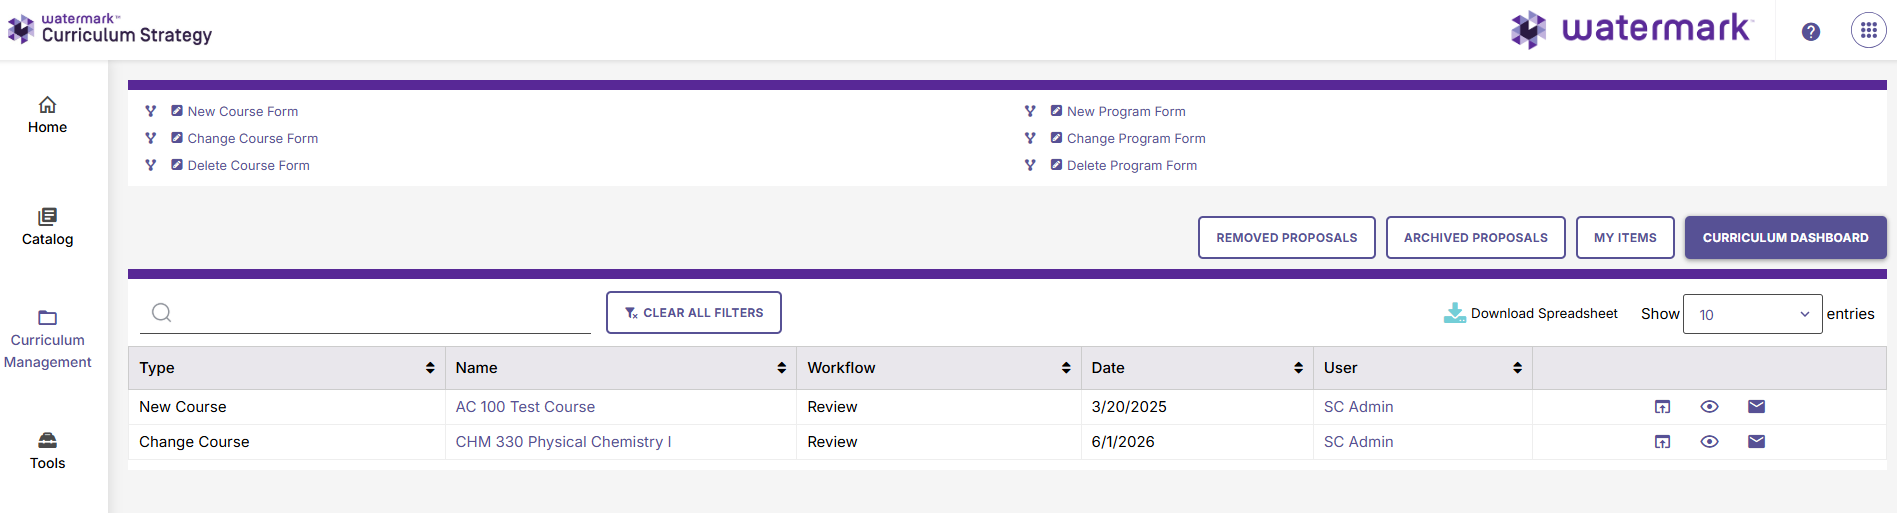Click workflow icon beside Delete Program Form

[1030, 165]
